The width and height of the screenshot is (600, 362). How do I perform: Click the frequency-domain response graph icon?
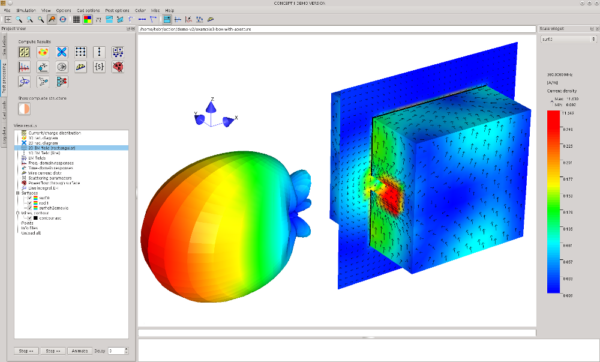[x=24, y=67]
